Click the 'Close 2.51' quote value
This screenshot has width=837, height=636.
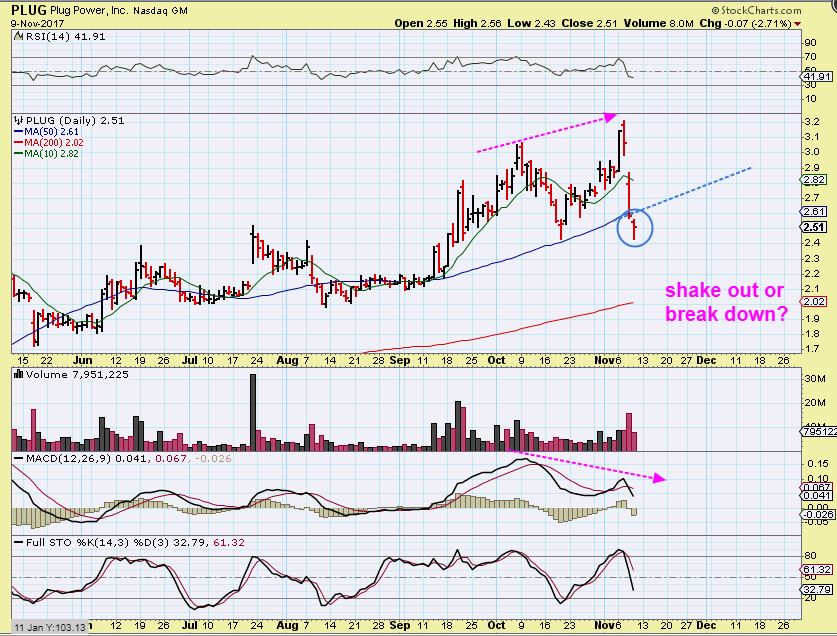[589, 23]
